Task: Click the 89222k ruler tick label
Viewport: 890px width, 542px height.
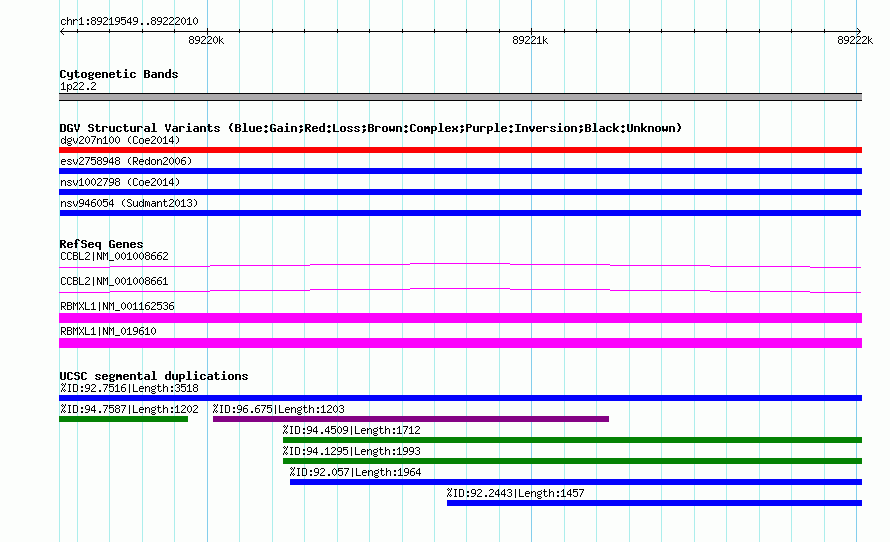Action: 855,40
